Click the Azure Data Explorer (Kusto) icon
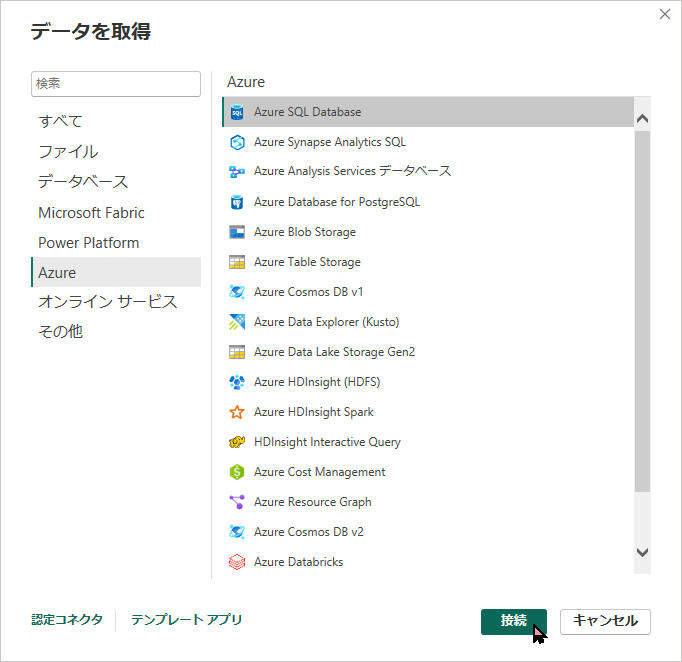 237,322
